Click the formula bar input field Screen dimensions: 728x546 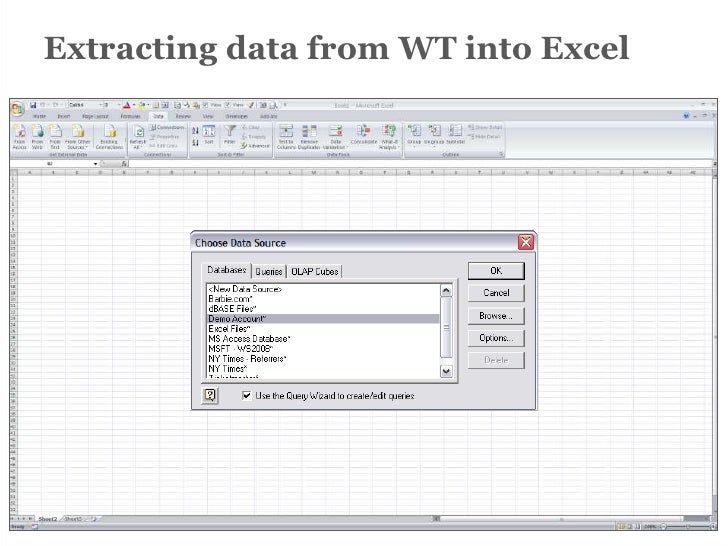coord(420,164)
